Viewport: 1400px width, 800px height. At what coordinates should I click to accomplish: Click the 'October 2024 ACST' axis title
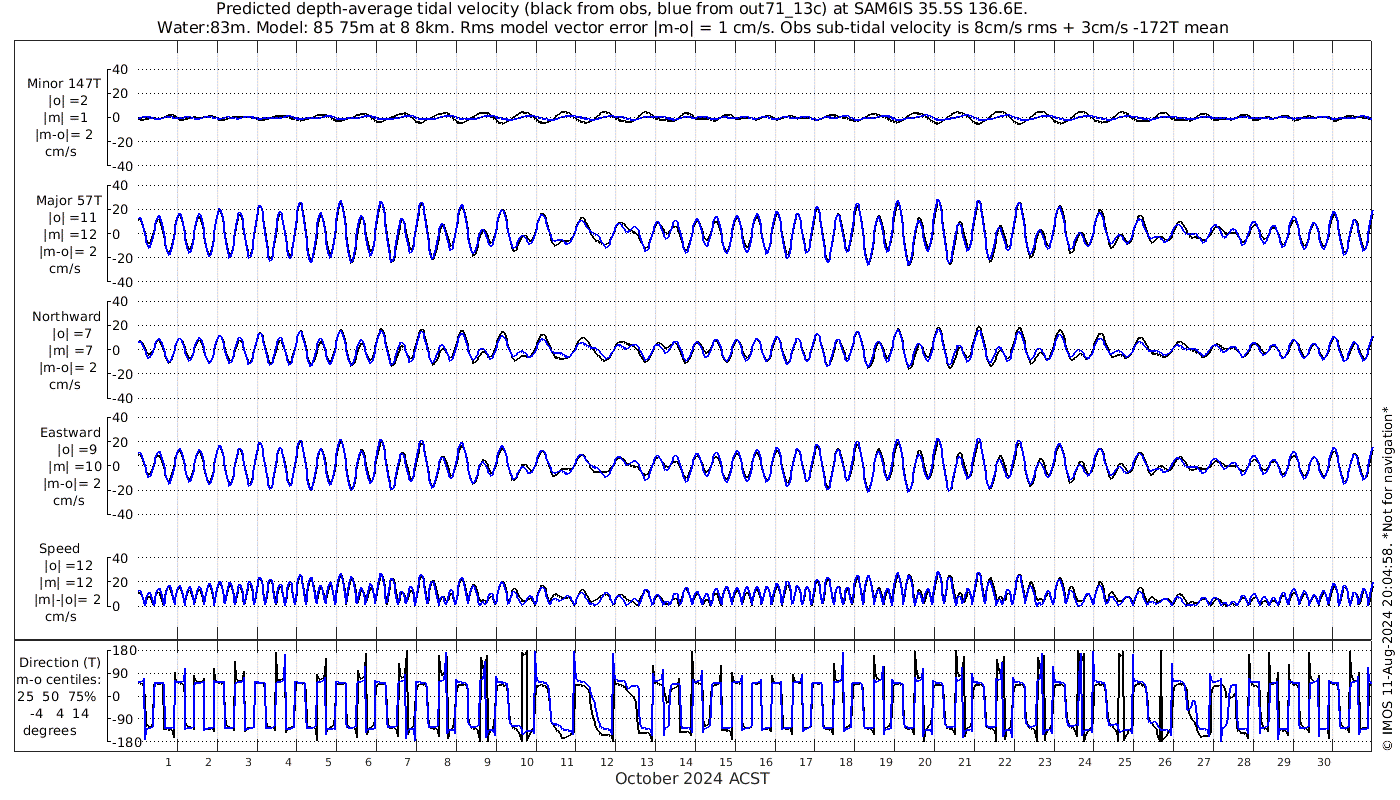692,779
